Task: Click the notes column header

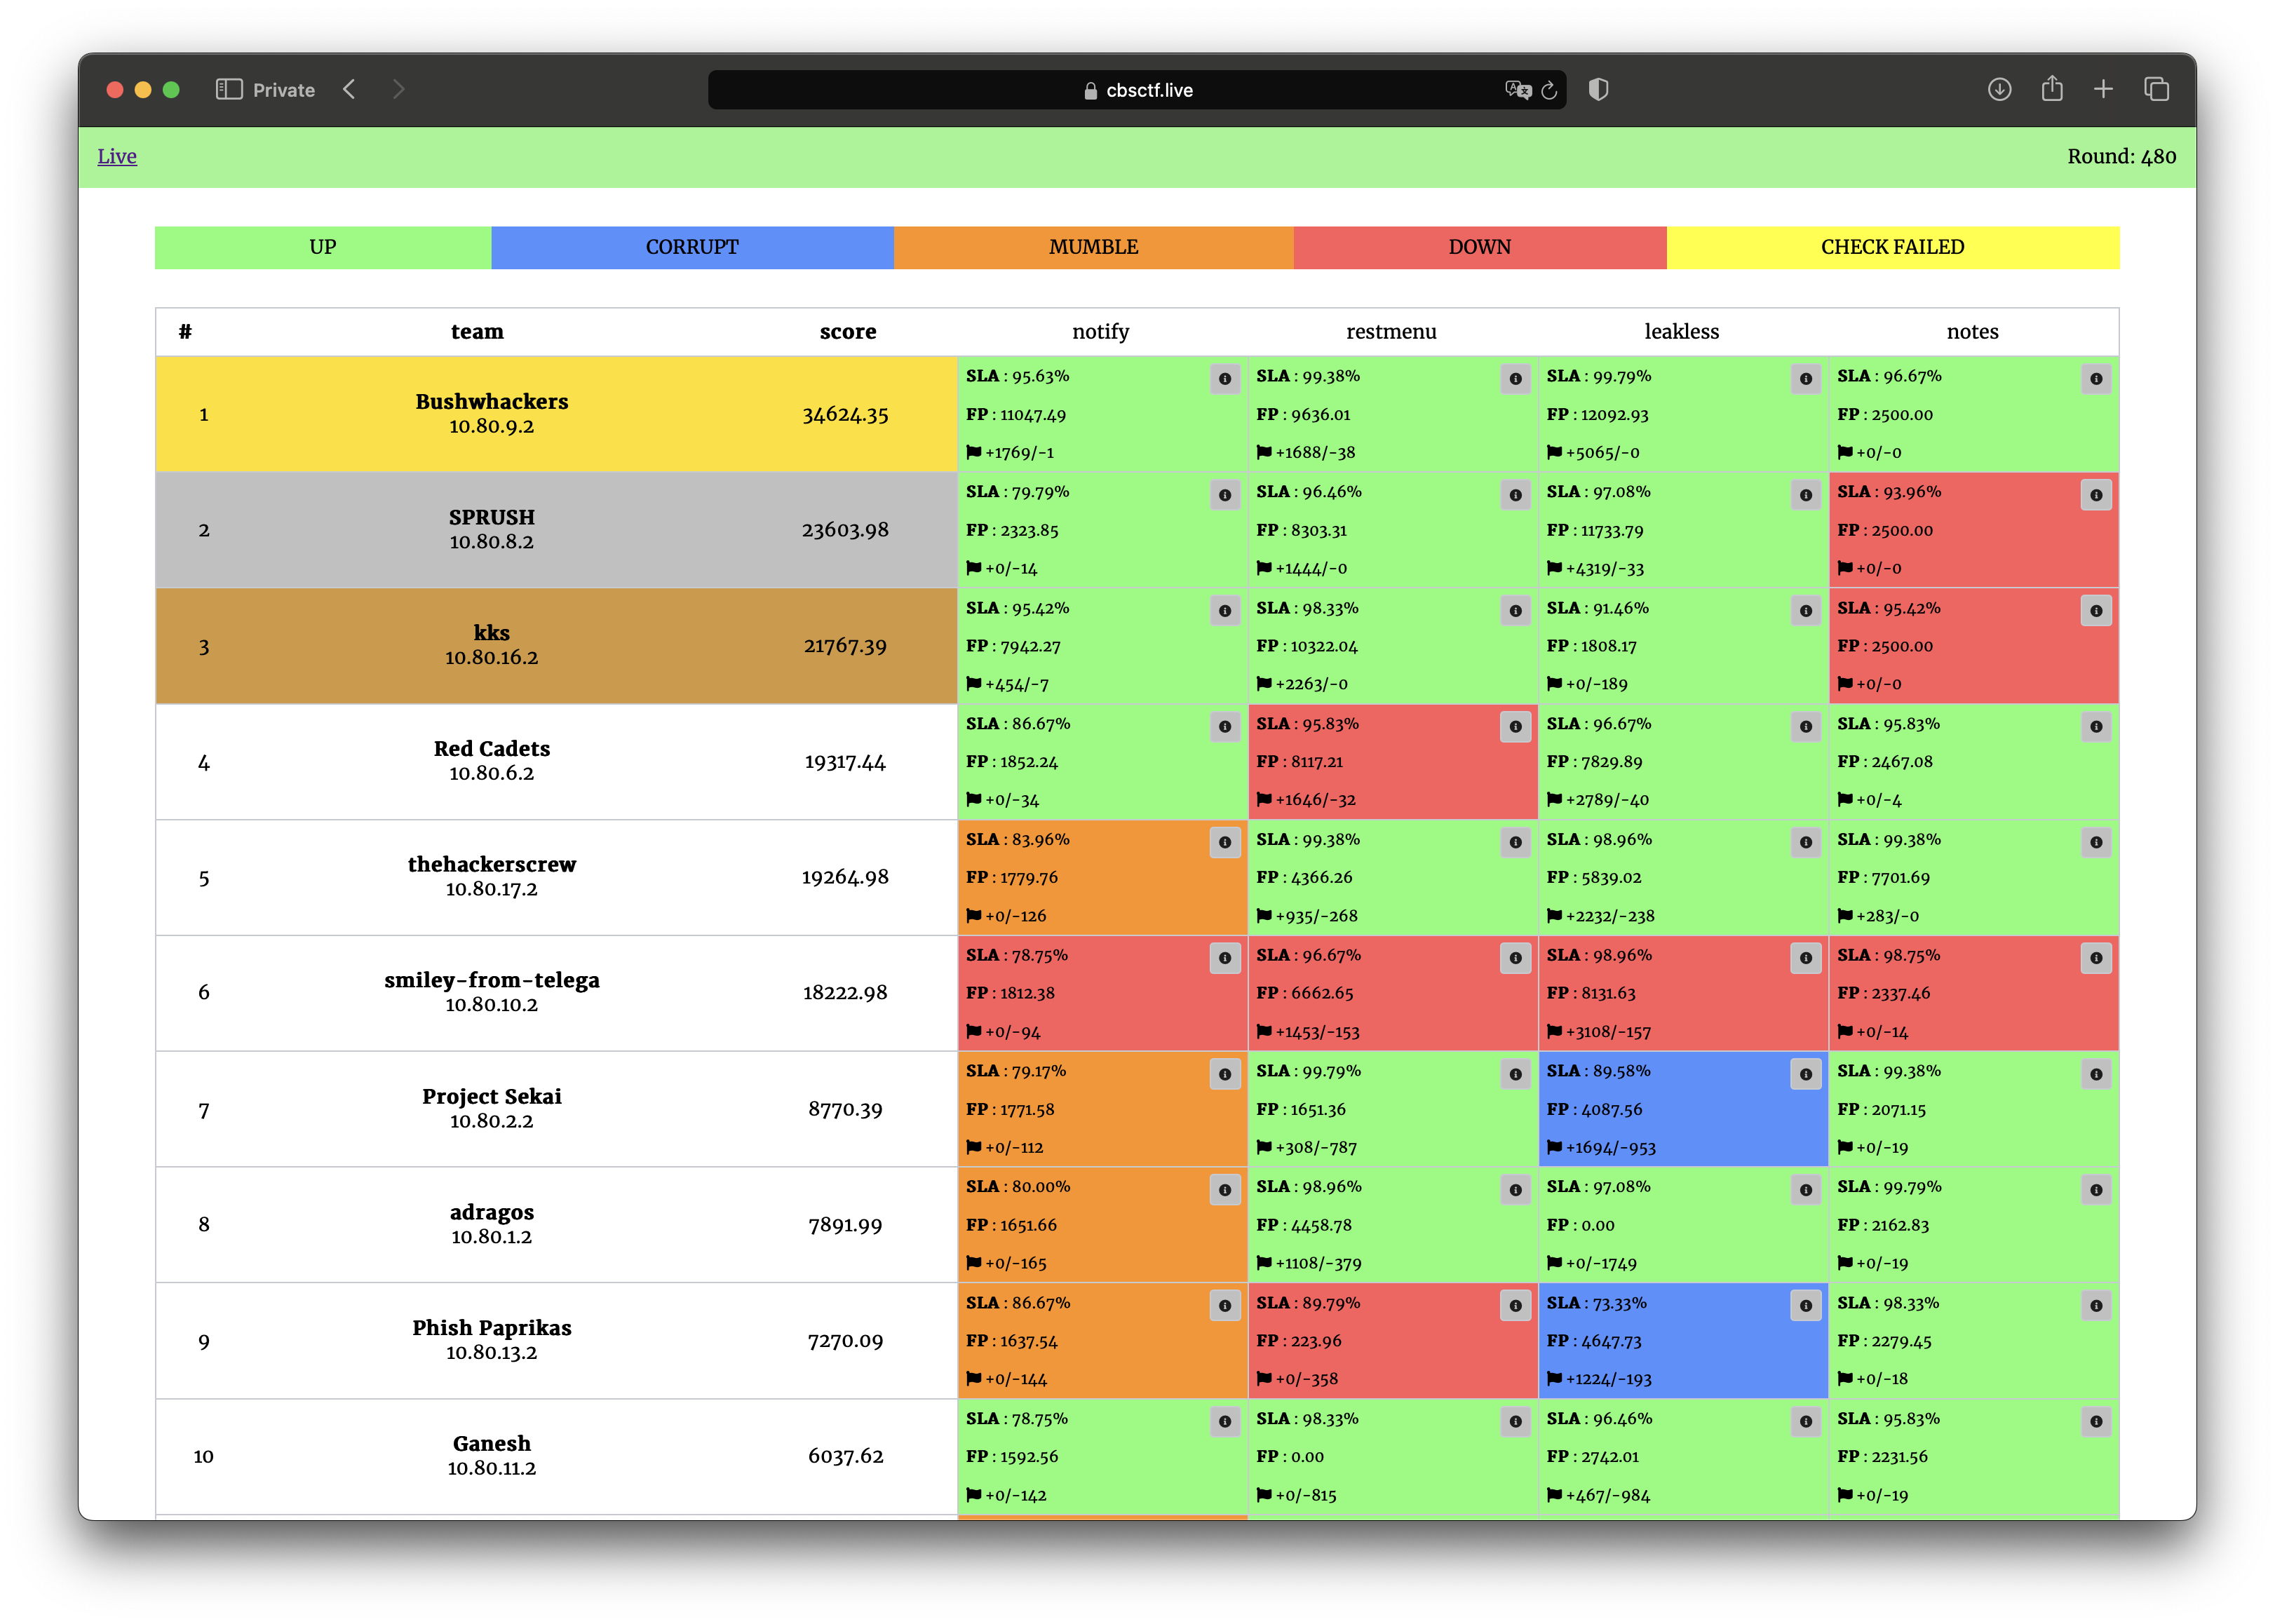Action: click(x=1972, y=332)
